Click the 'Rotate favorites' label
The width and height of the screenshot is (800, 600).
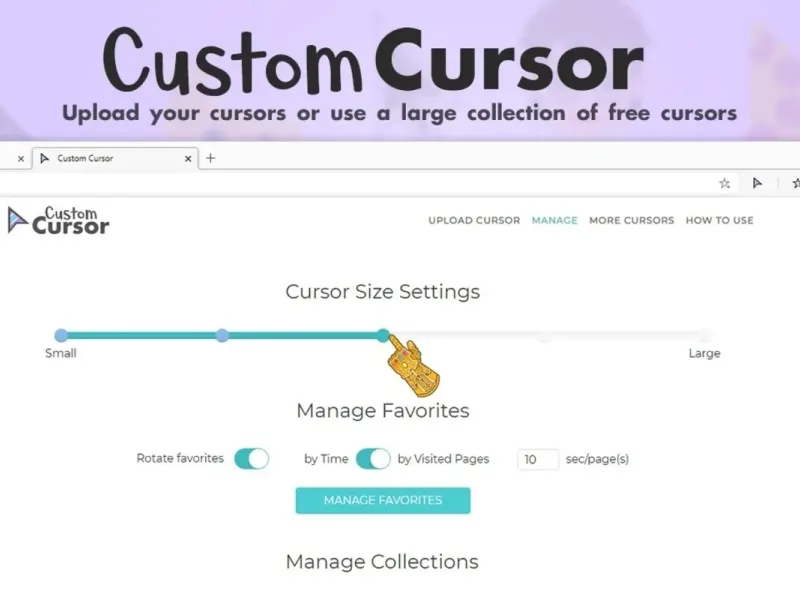[x=180, y=458]
